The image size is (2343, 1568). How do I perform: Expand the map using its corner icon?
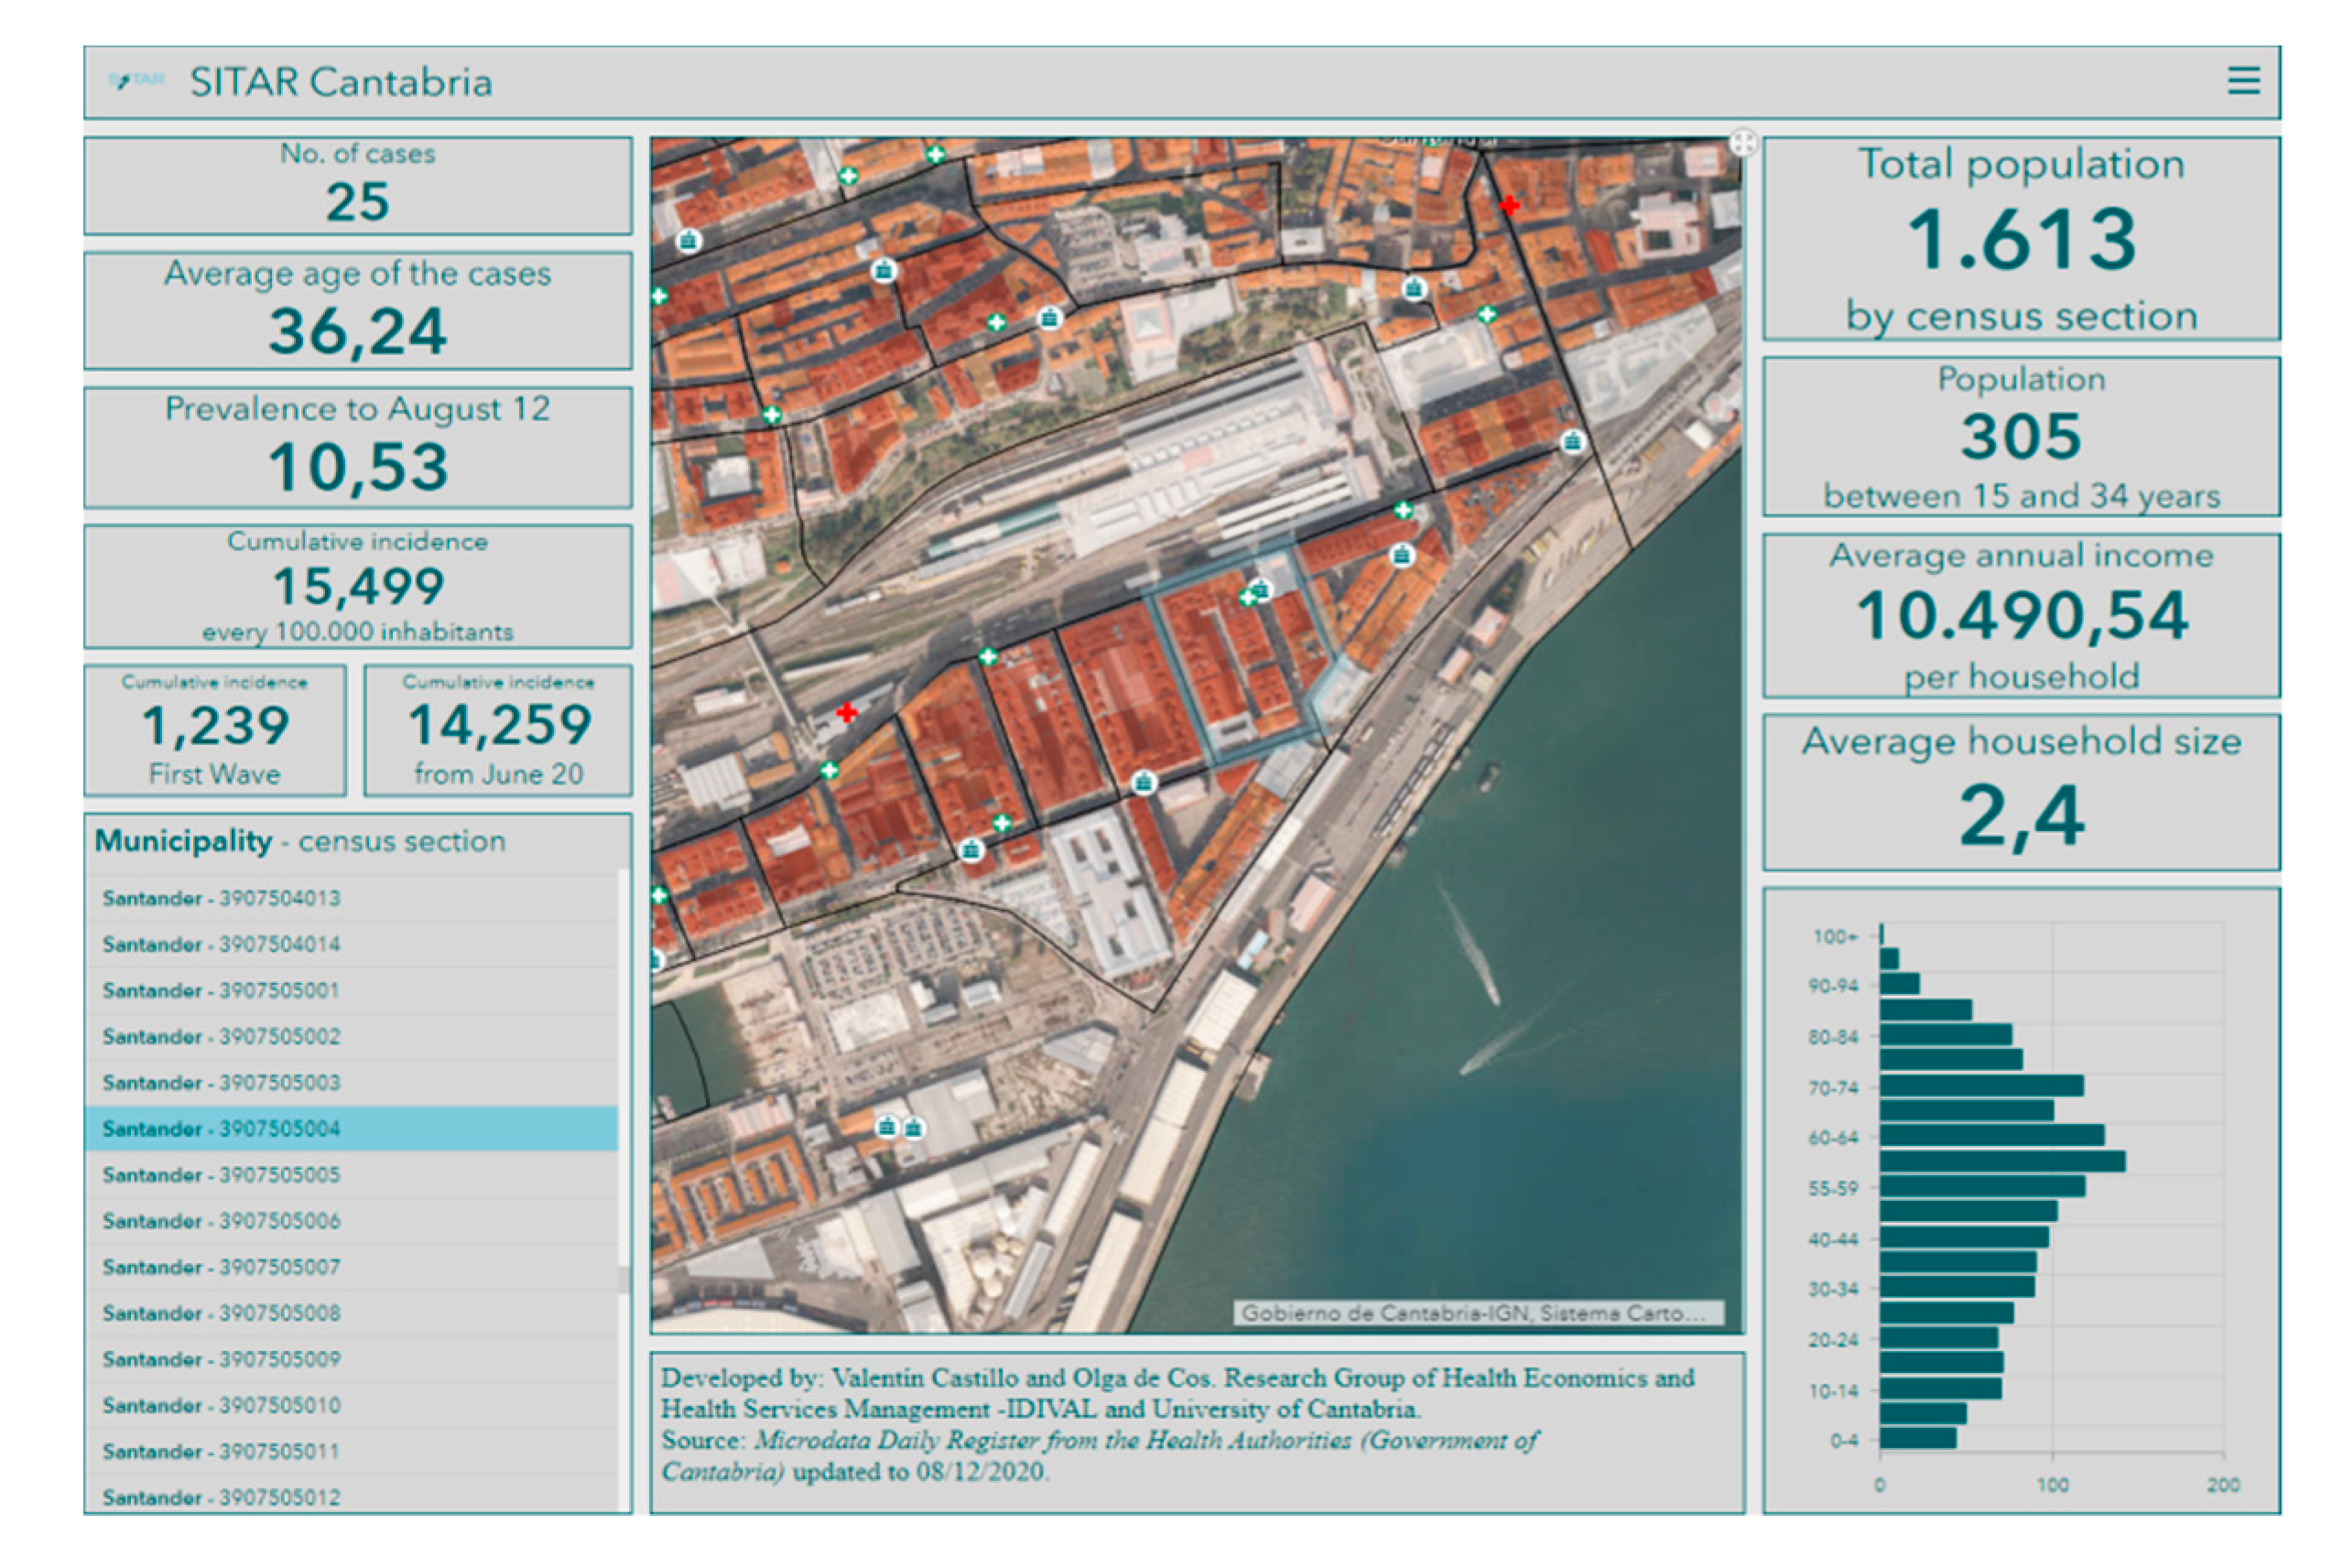coord(1742,142)
